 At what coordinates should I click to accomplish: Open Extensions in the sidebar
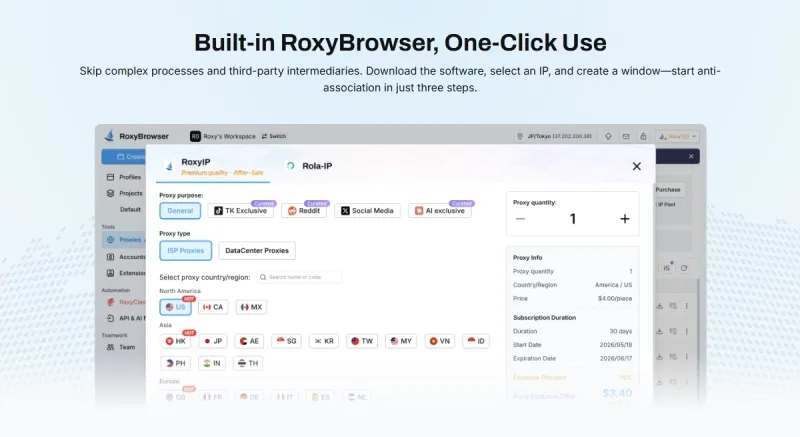point(126,273)
